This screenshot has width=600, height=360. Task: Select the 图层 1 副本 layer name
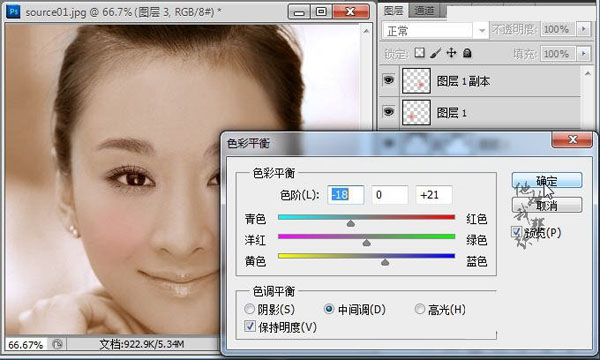[463, 81]
